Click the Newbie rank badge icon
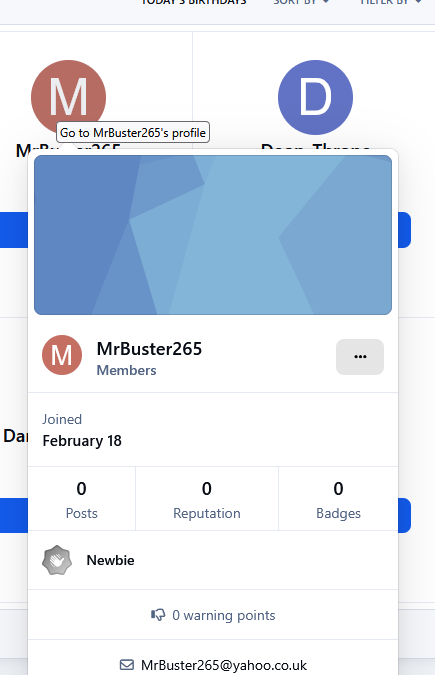The width and height of the screenshot is (435, 675). point(57,560)
